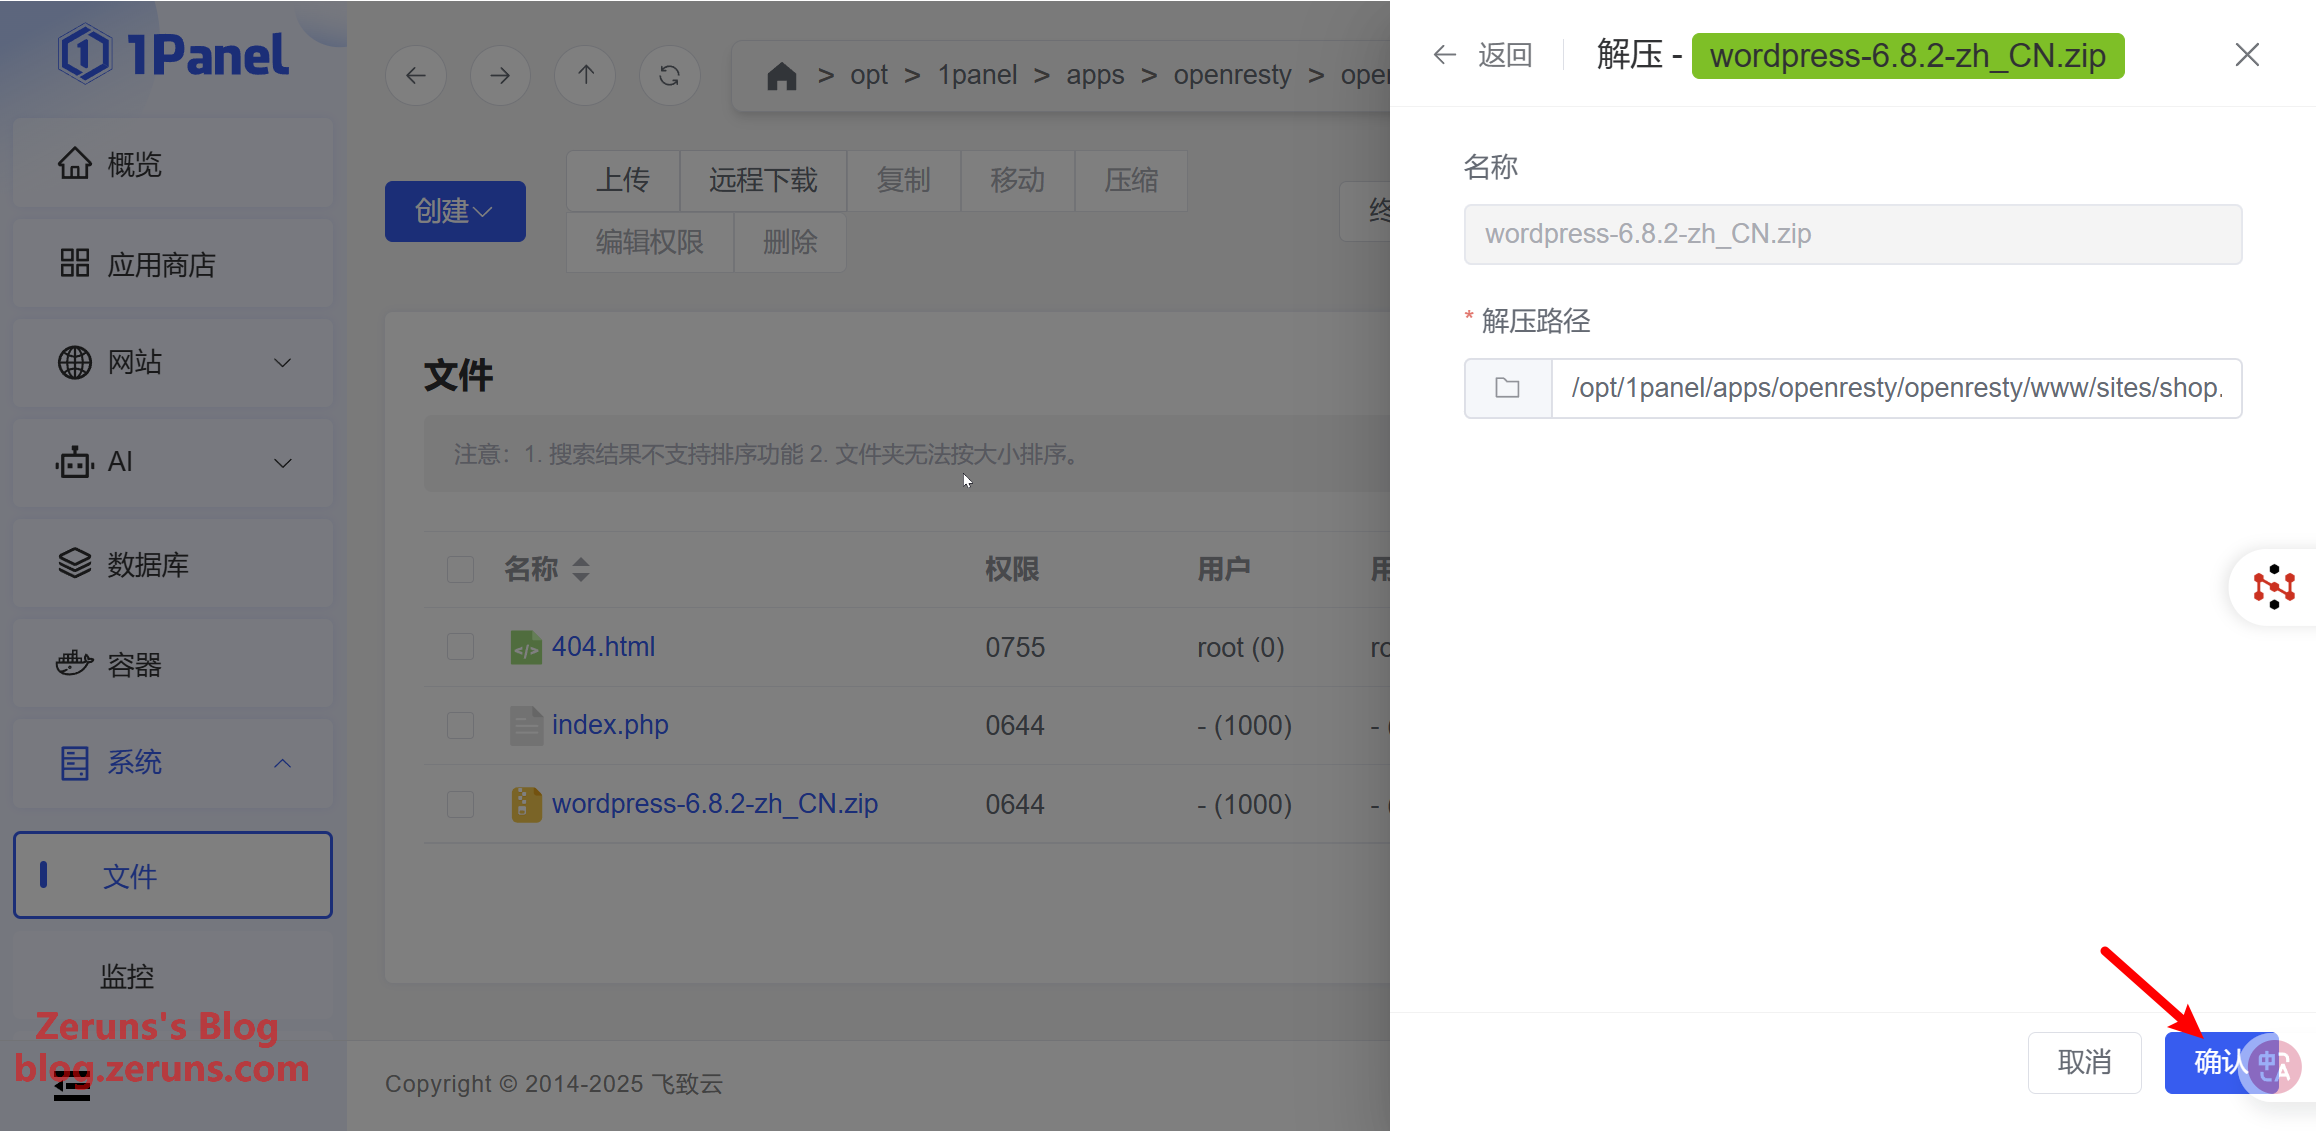Check the wordpress-6.8.2-zh_CN.zip row checkbox
2316x1131 pixels.
[460, 804]
